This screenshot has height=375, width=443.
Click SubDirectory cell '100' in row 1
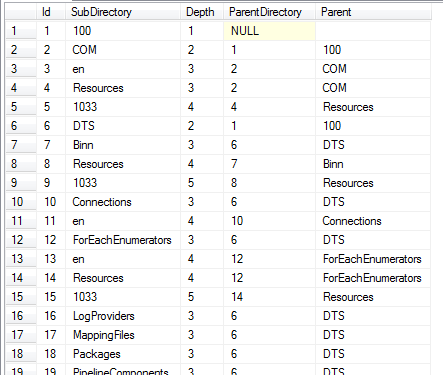point(123,31)
